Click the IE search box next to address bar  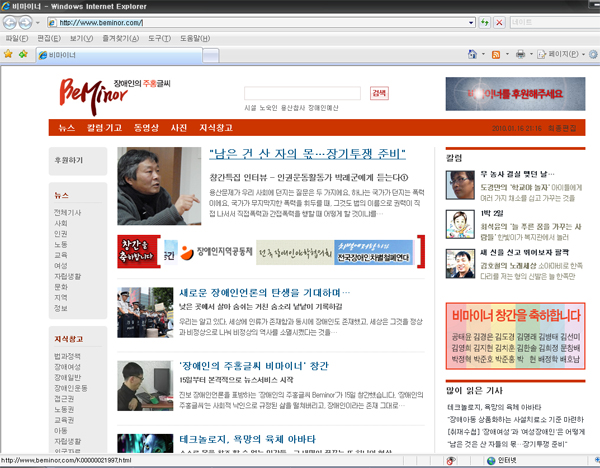555,22
